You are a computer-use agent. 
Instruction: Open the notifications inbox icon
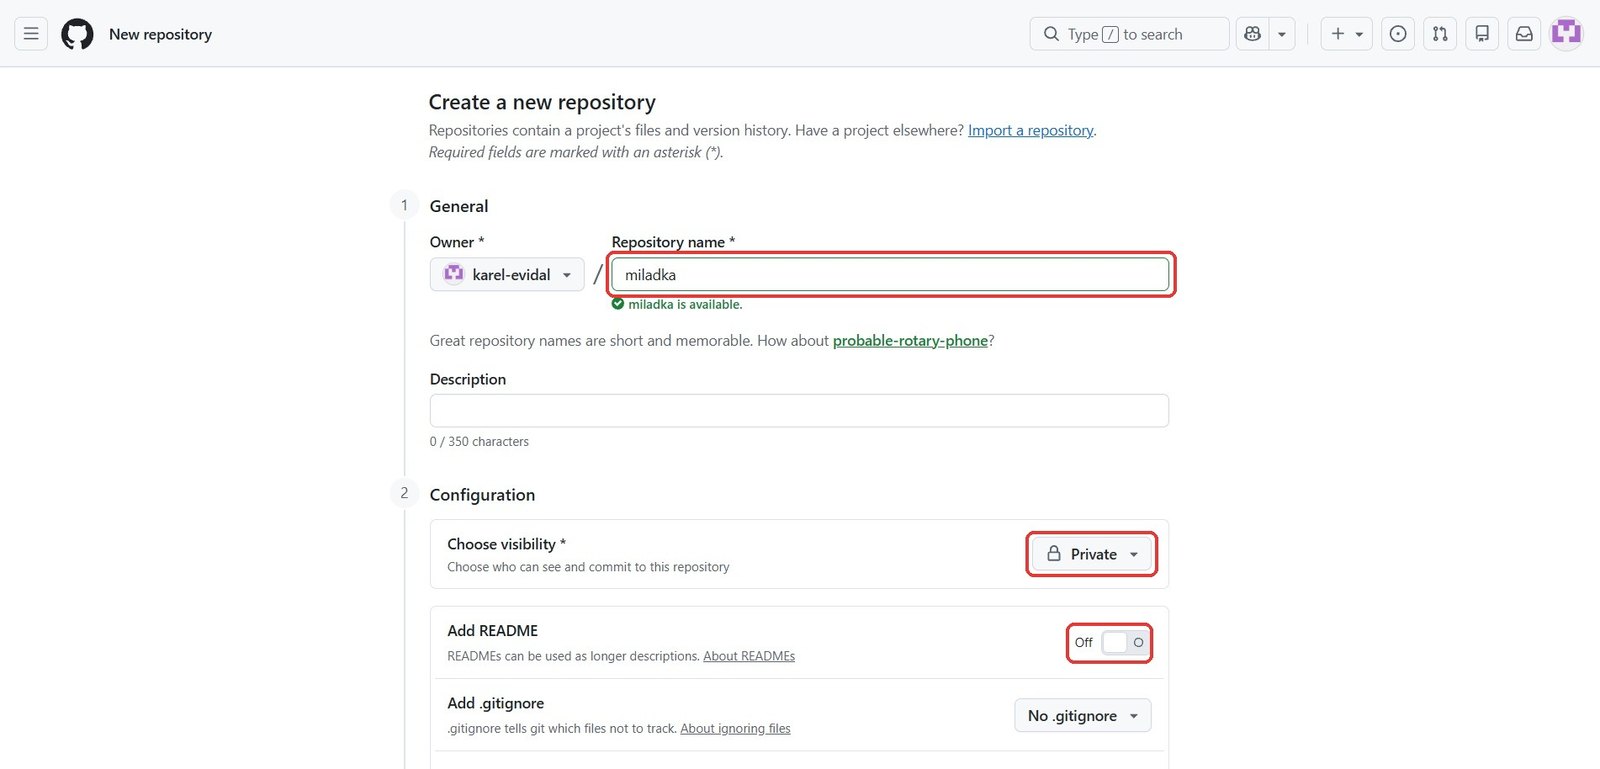pyautogui.click(x=1524, y=34)
